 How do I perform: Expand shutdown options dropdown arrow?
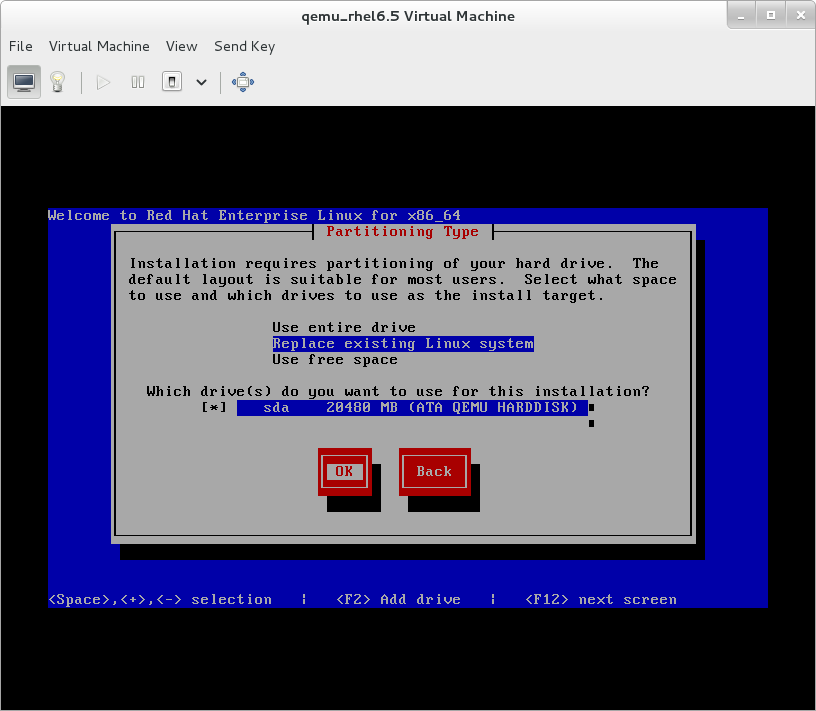pyautogui.click(x=201, y=82)
